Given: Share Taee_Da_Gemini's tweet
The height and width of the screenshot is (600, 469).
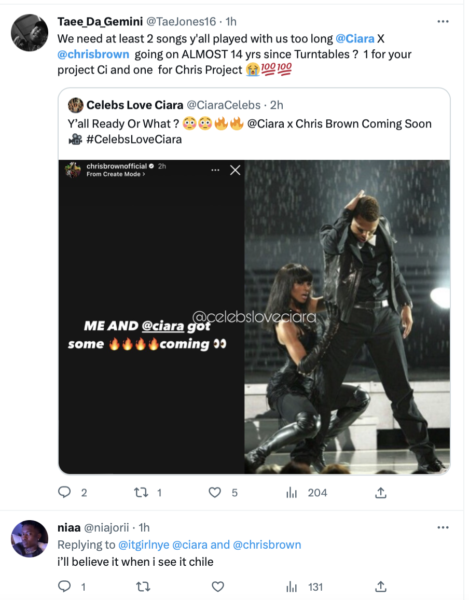Looking at the screenshot, I should pos(381,492).
